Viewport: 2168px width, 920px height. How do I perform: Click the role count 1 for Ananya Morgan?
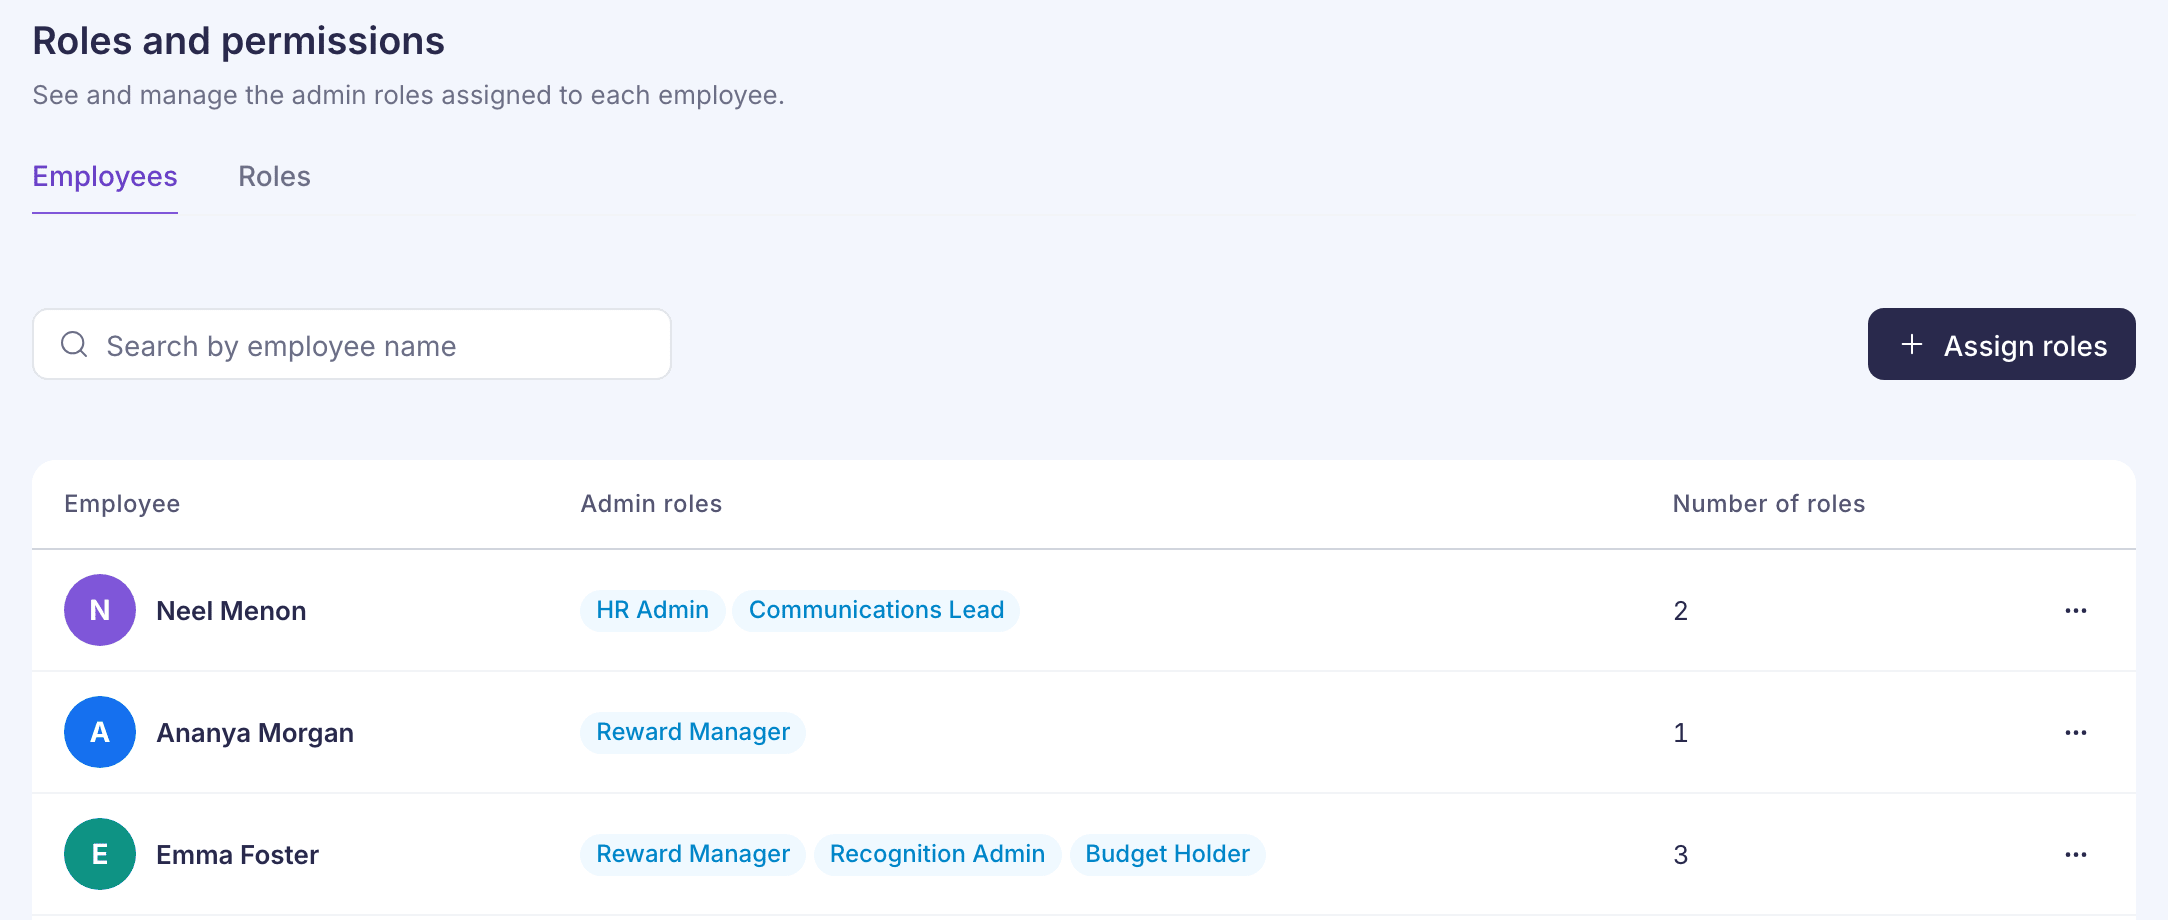[1681, 733]
